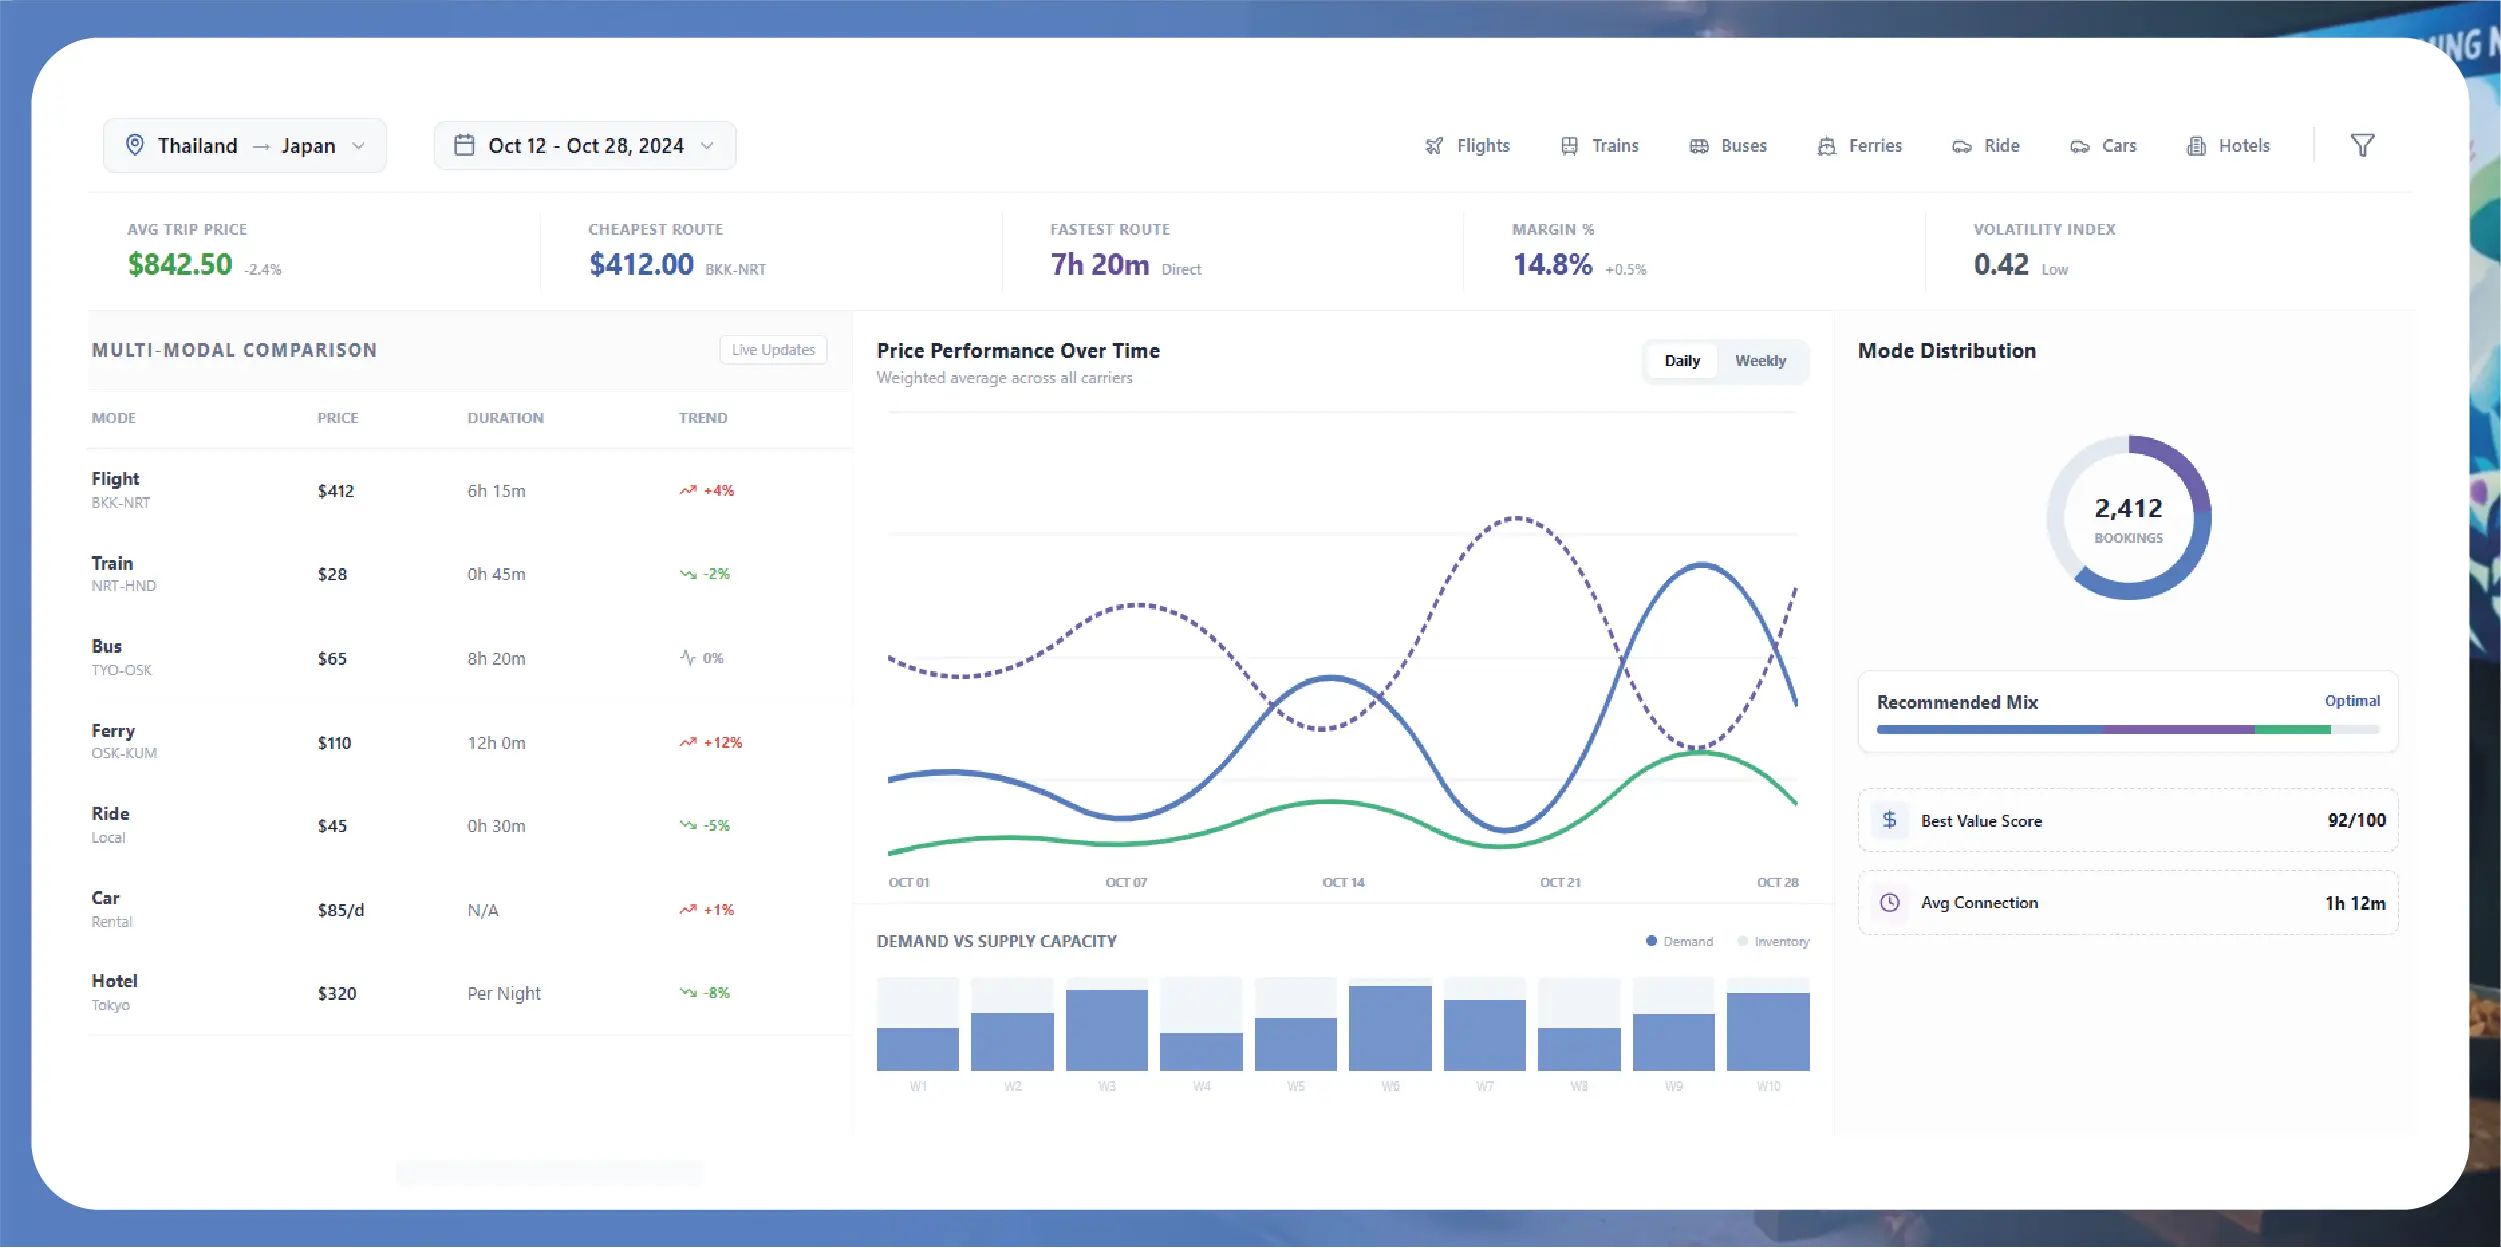The width and height of the screenshot is (2501, 1248).
Task: Click the train icon for Trains
Action: (x=1570, y=146)
